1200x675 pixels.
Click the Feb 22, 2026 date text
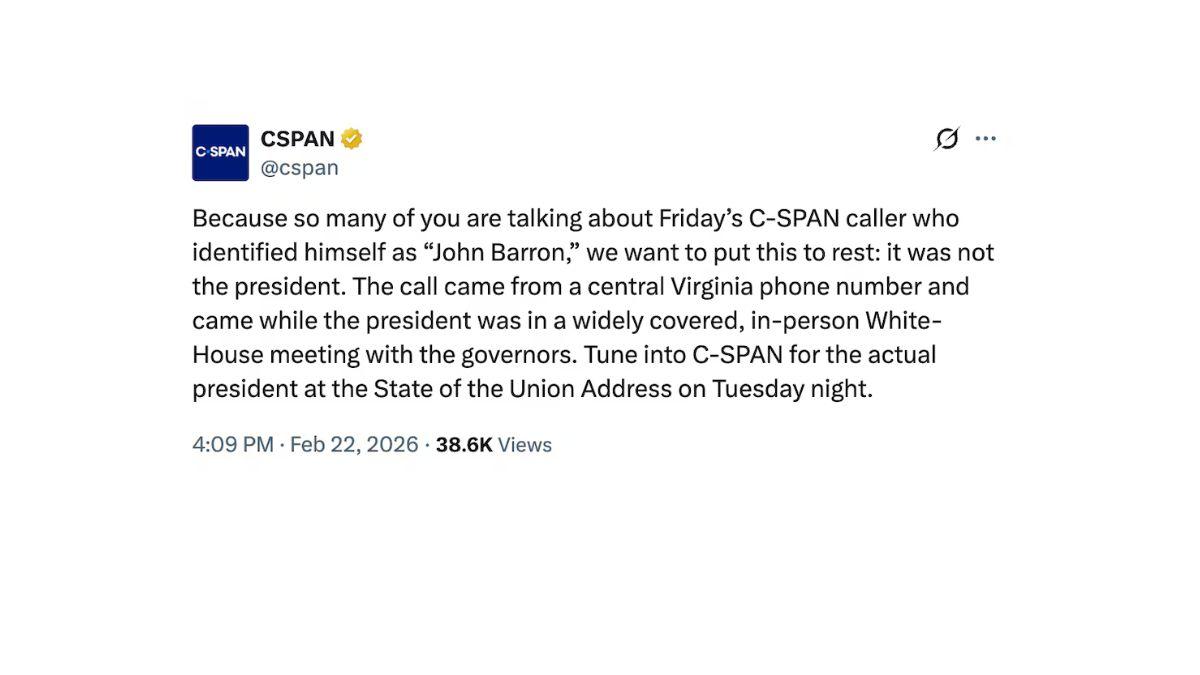coord(354,444)
